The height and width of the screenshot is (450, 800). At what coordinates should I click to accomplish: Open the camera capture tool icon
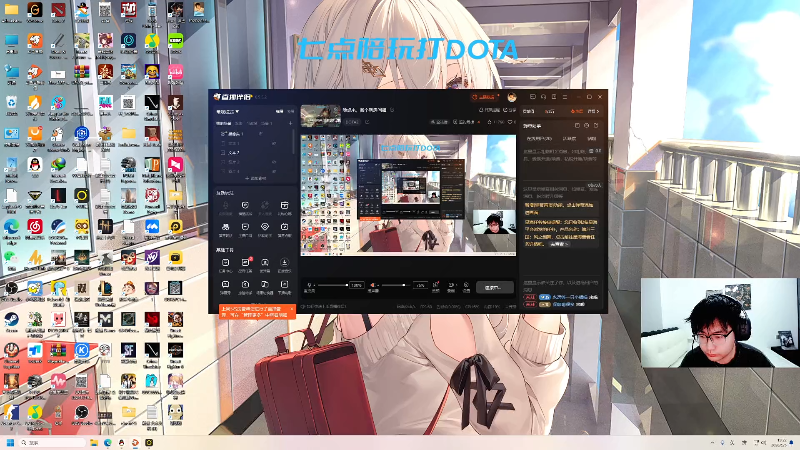click(x=285, y=227)
